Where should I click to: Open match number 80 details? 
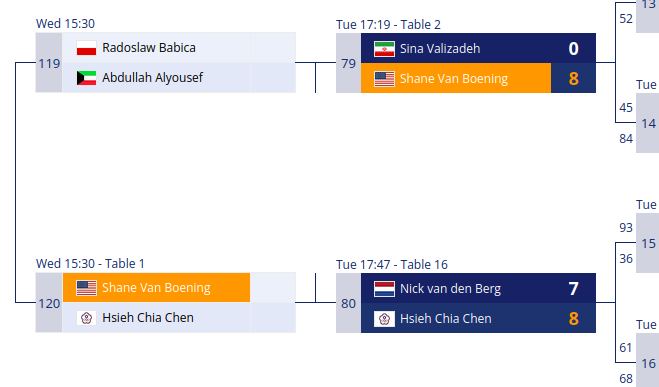click(348, 303)
